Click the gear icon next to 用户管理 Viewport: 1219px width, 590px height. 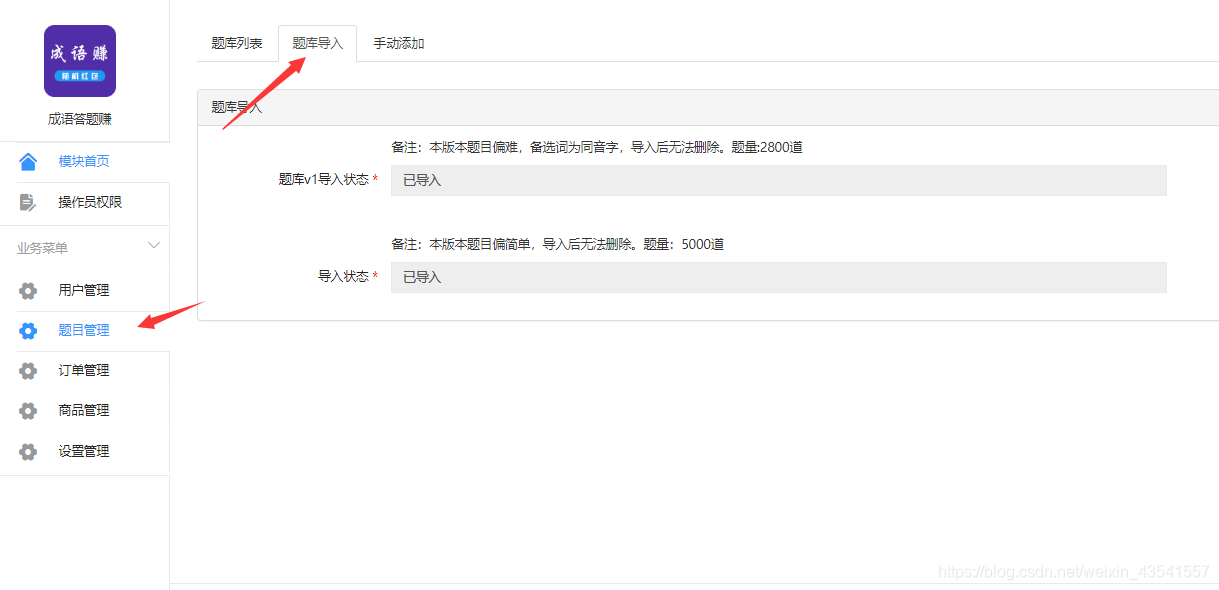click(27, 290)
